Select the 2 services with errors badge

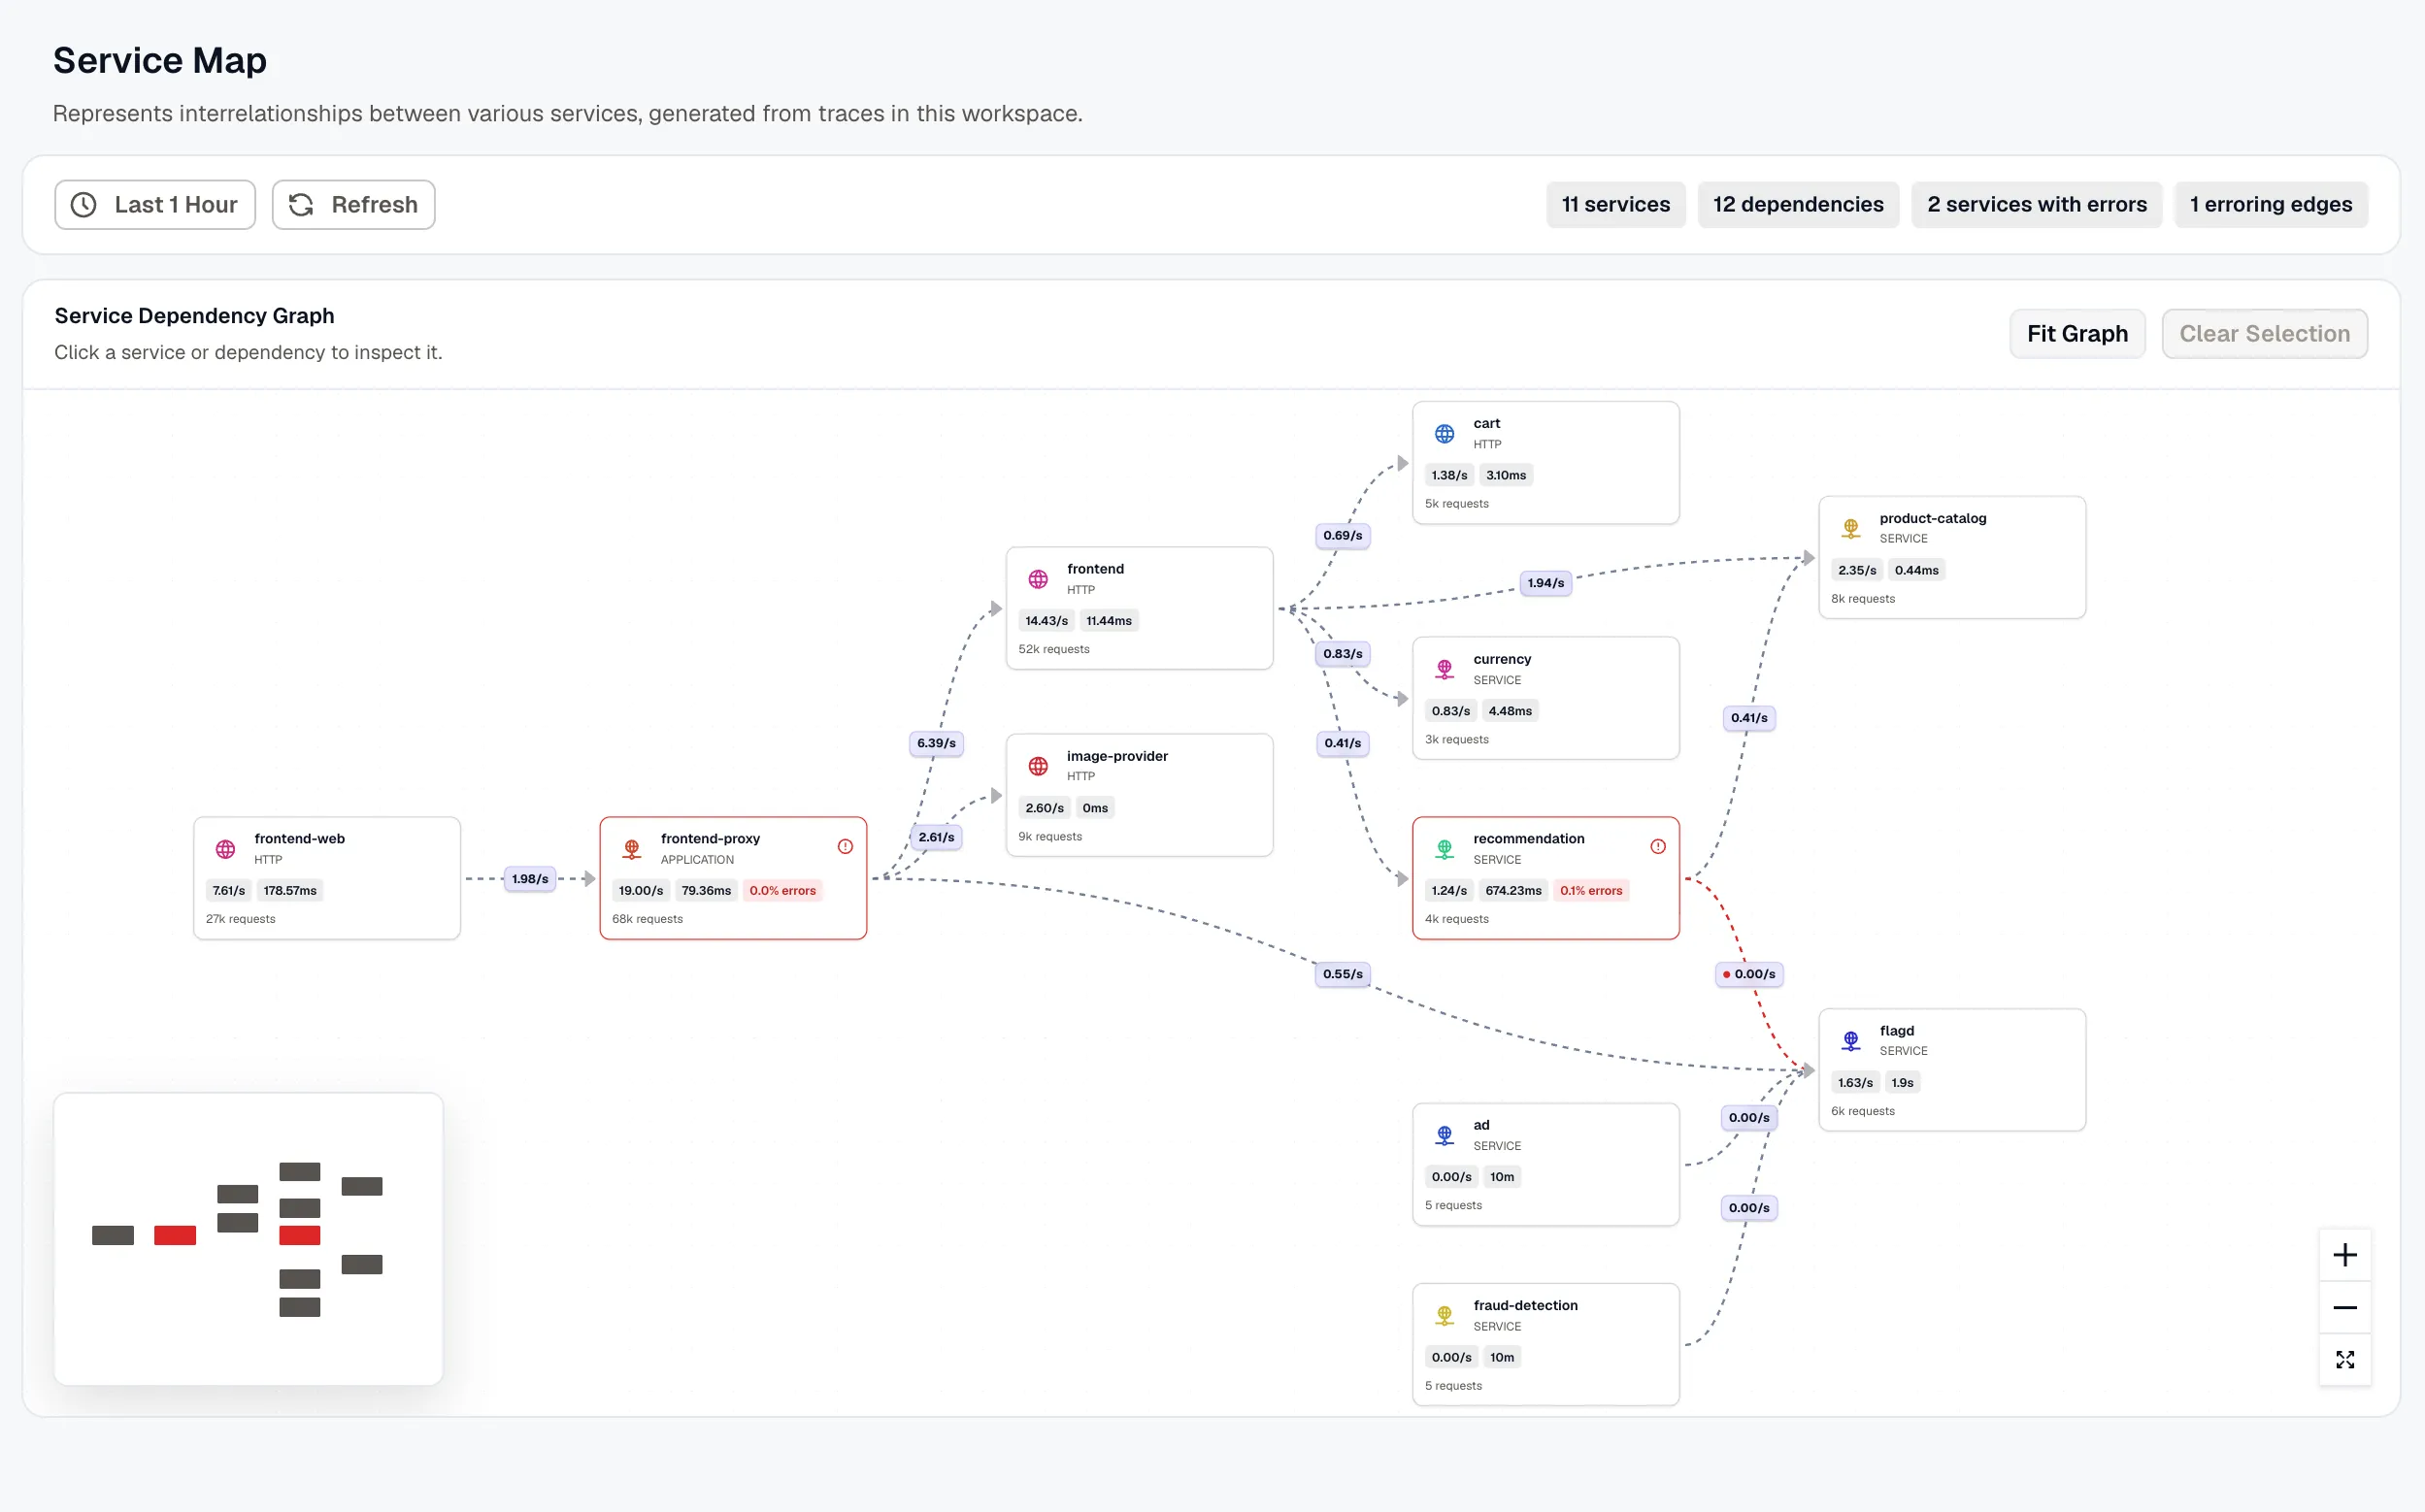2037,205
